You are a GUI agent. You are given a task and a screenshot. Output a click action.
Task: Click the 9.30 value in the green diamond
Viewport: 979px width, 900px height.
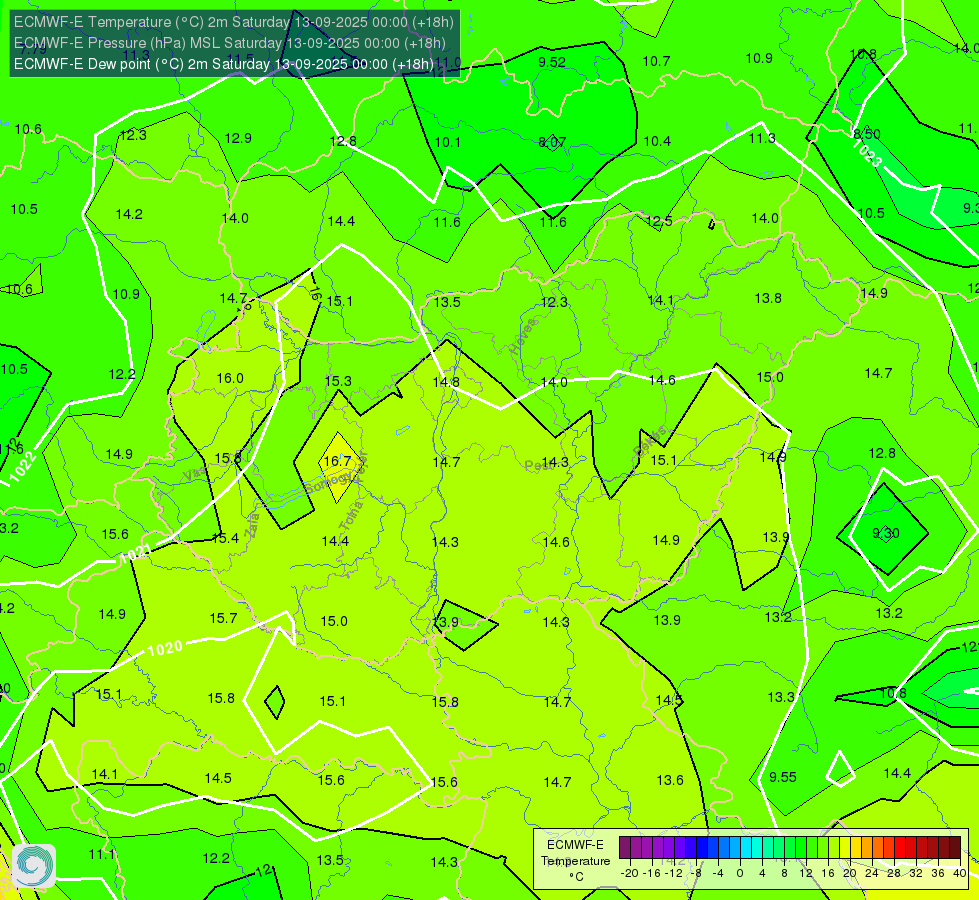(885, 533)
